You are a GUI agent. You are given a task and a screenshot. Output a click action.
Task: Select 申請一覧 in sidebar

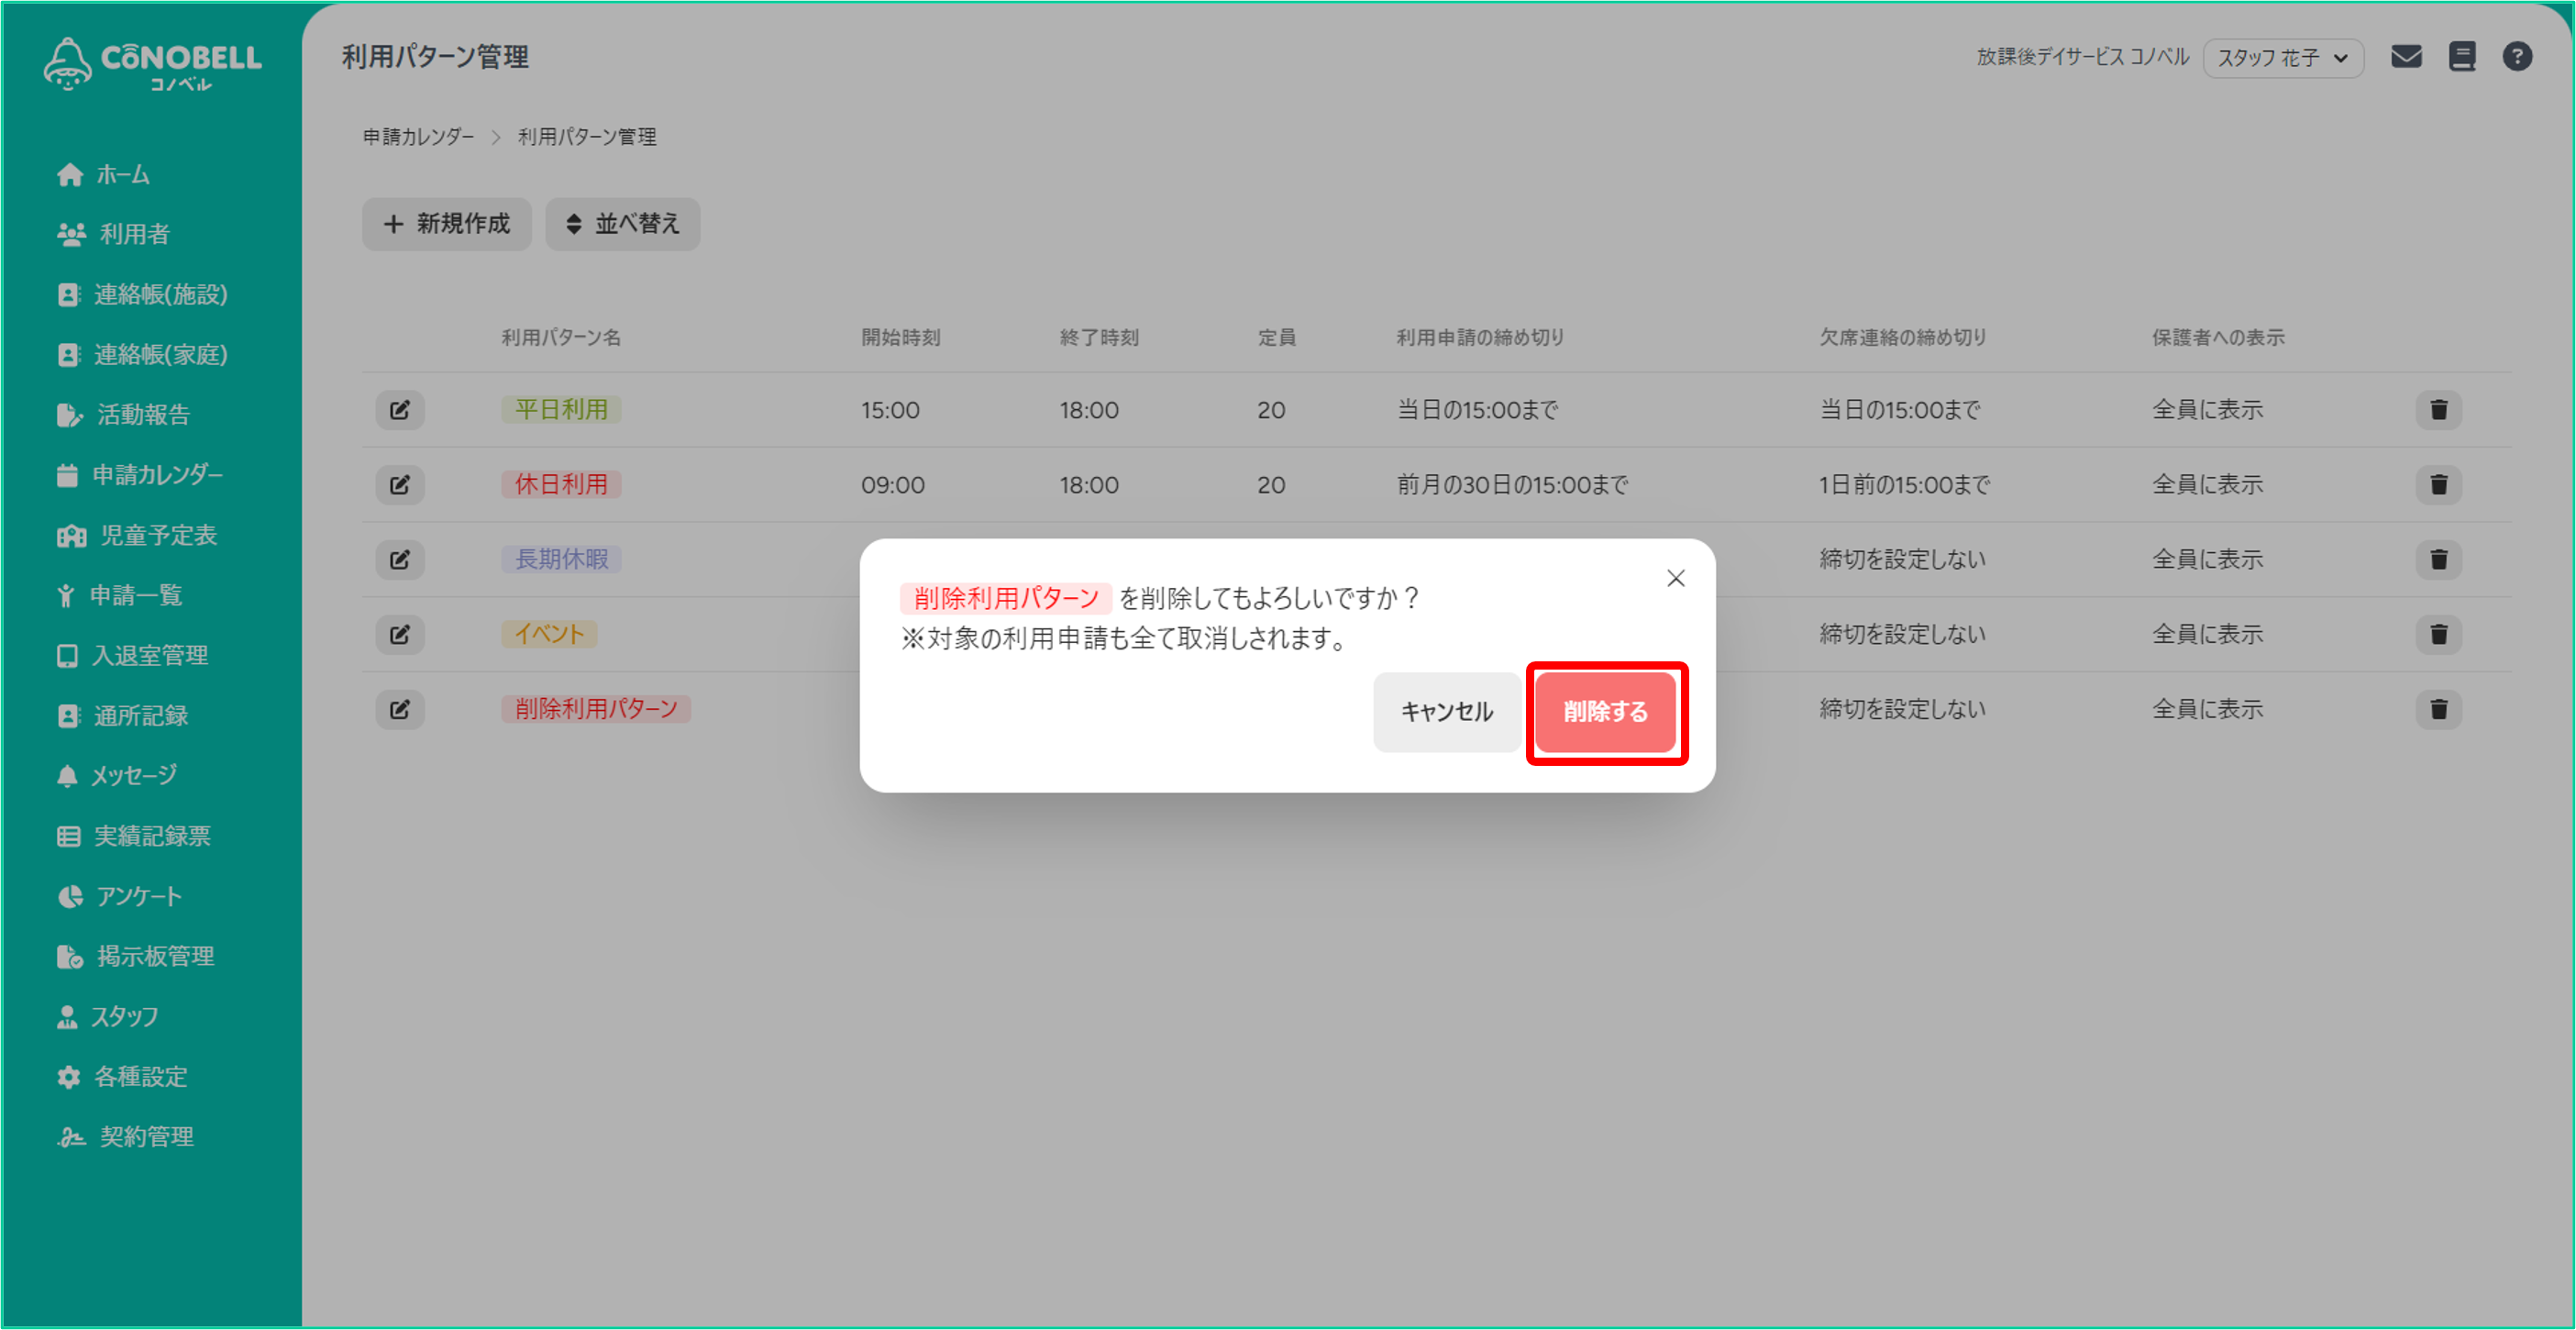point(120,595)
